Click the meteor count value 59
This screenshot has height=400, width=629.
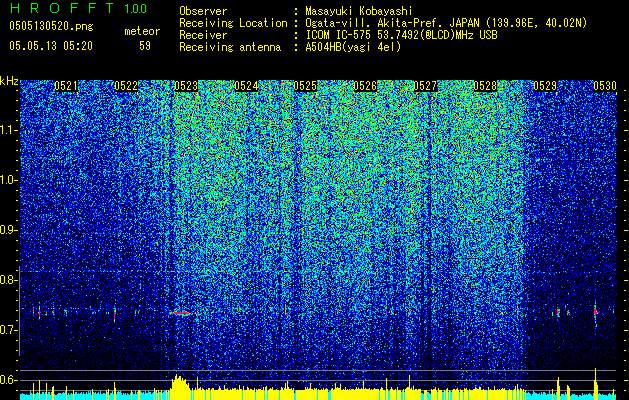[145, 46]
